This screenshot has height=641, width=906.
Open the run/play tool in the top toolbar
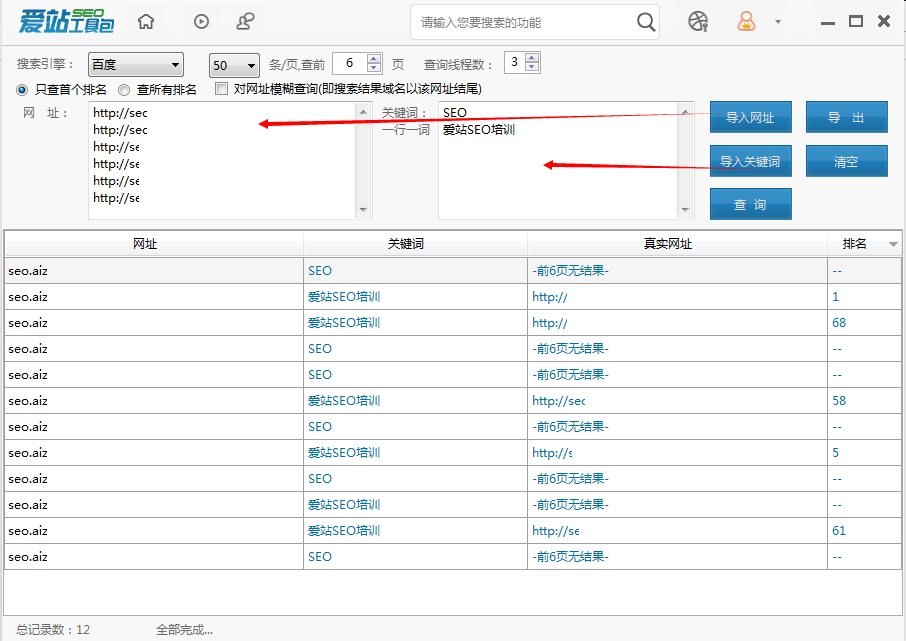(x=200, y=20)
